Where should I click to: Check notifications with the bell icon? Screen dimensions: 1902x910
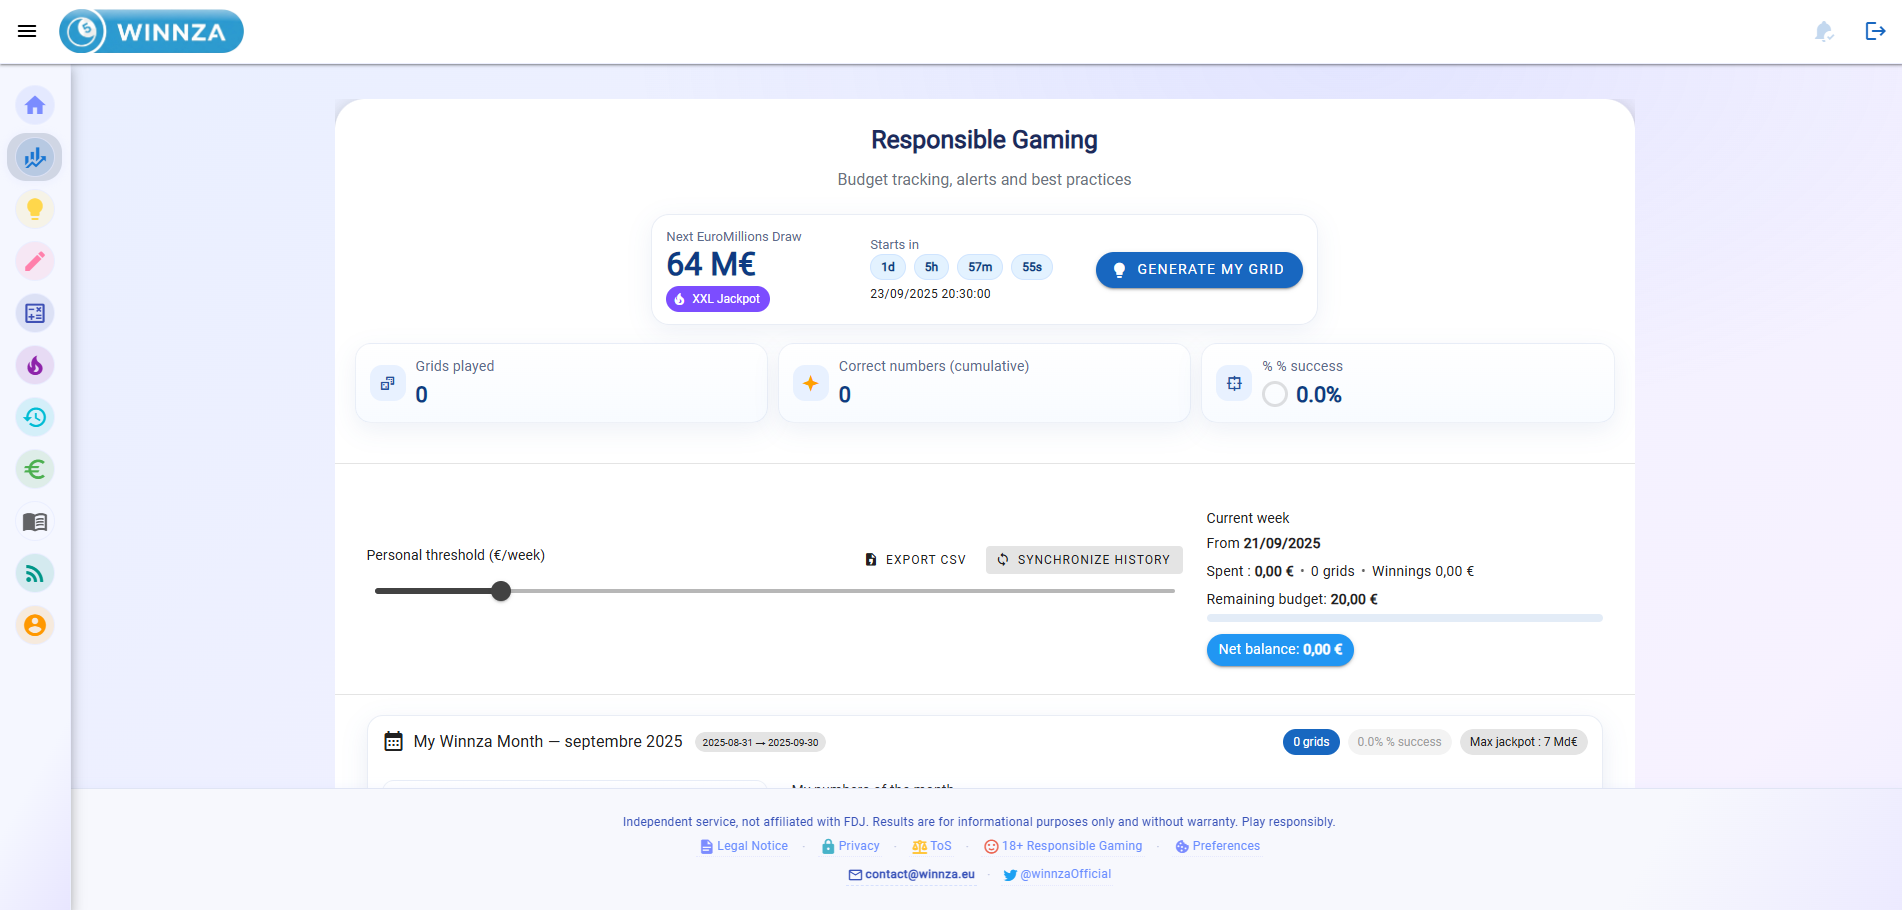(1824, 31)
